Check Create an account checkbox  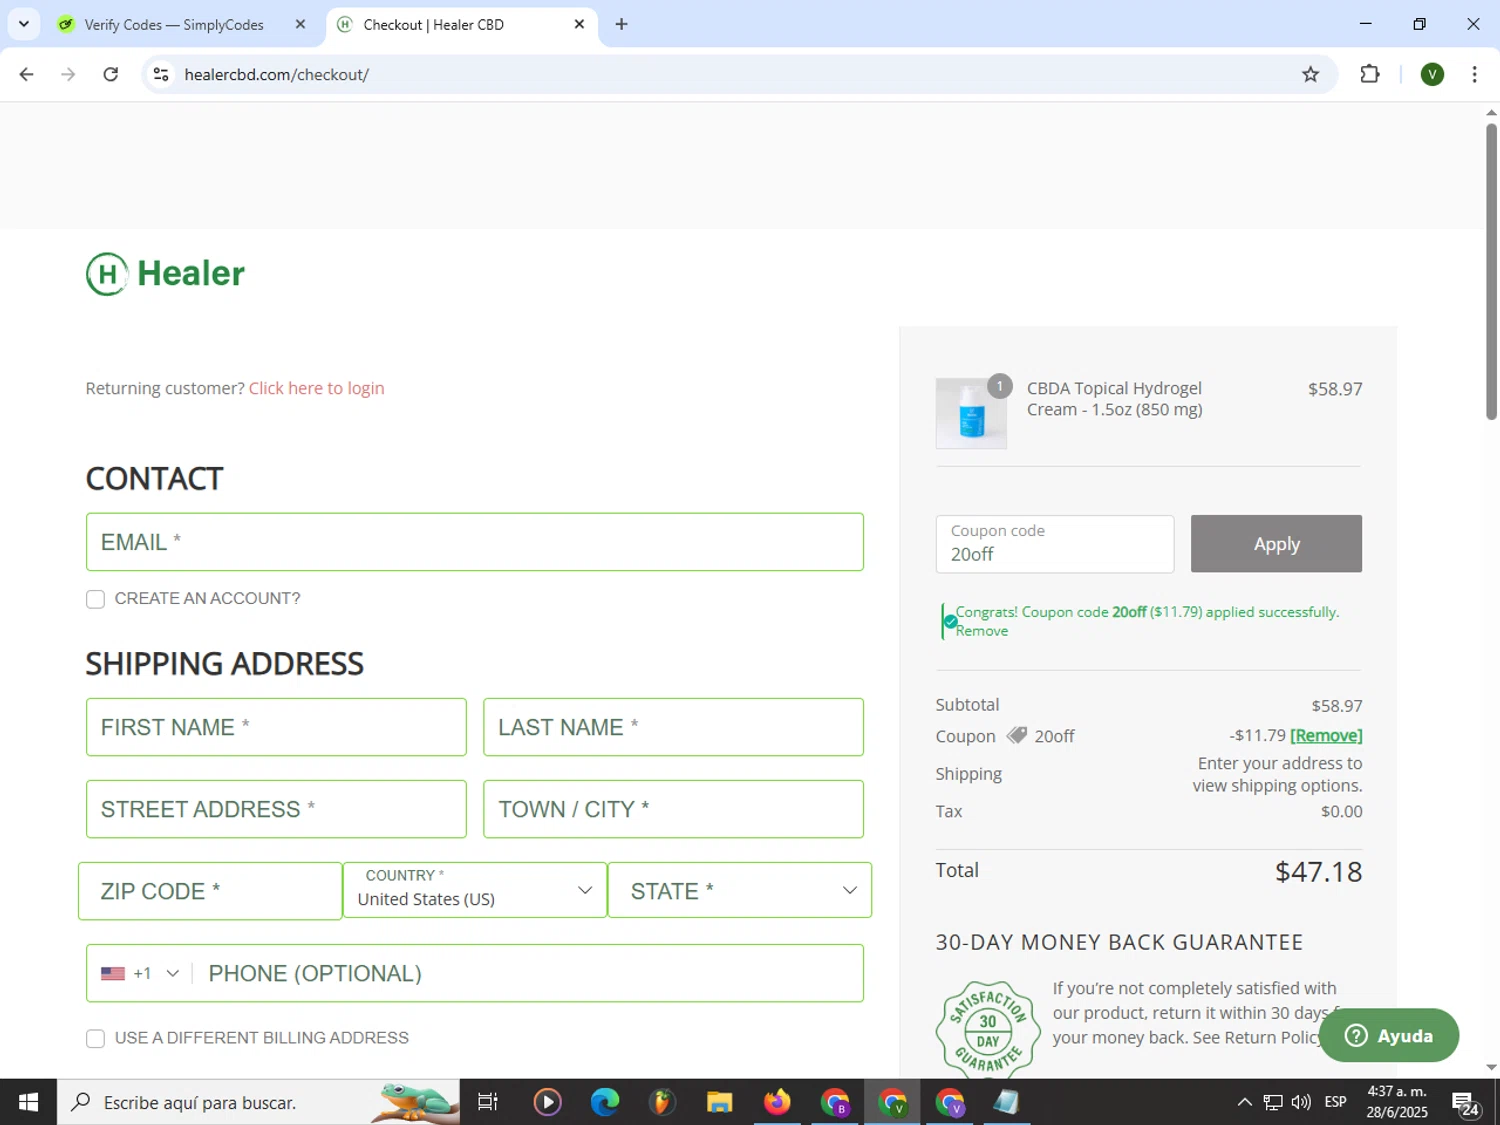(95, 599)
